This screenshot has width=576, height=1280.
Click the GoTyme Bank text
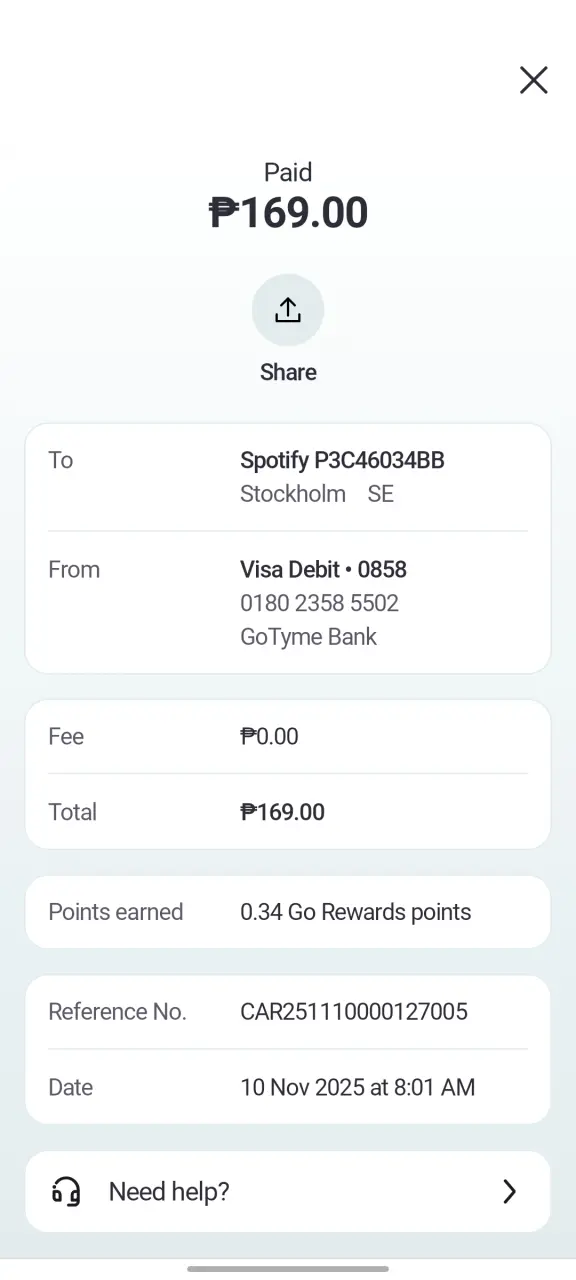(308, 637)
